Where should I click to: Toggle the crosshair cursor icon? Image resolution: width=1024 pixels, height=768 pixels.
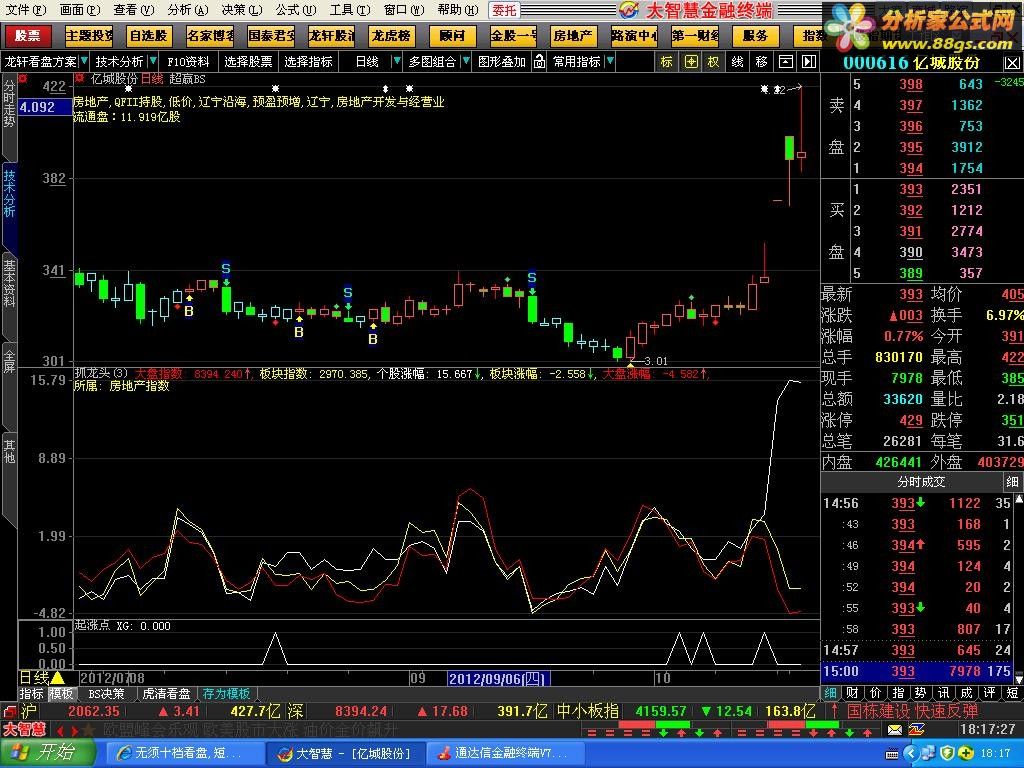click(x=691, y=61)
